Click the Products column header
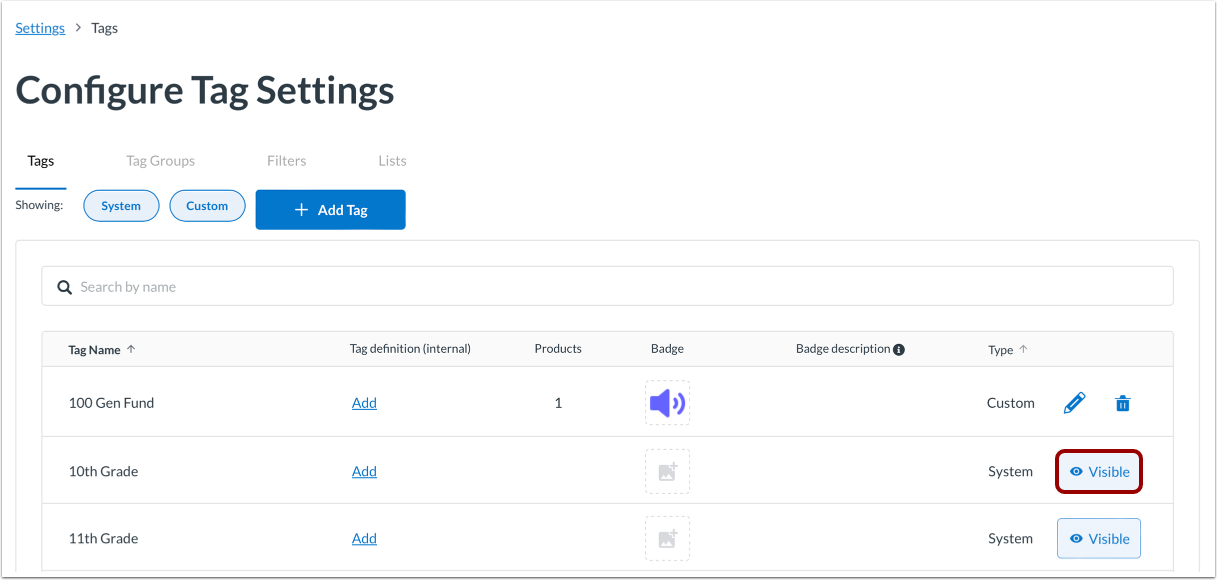The image size is (1217, 580). (558, 349)
